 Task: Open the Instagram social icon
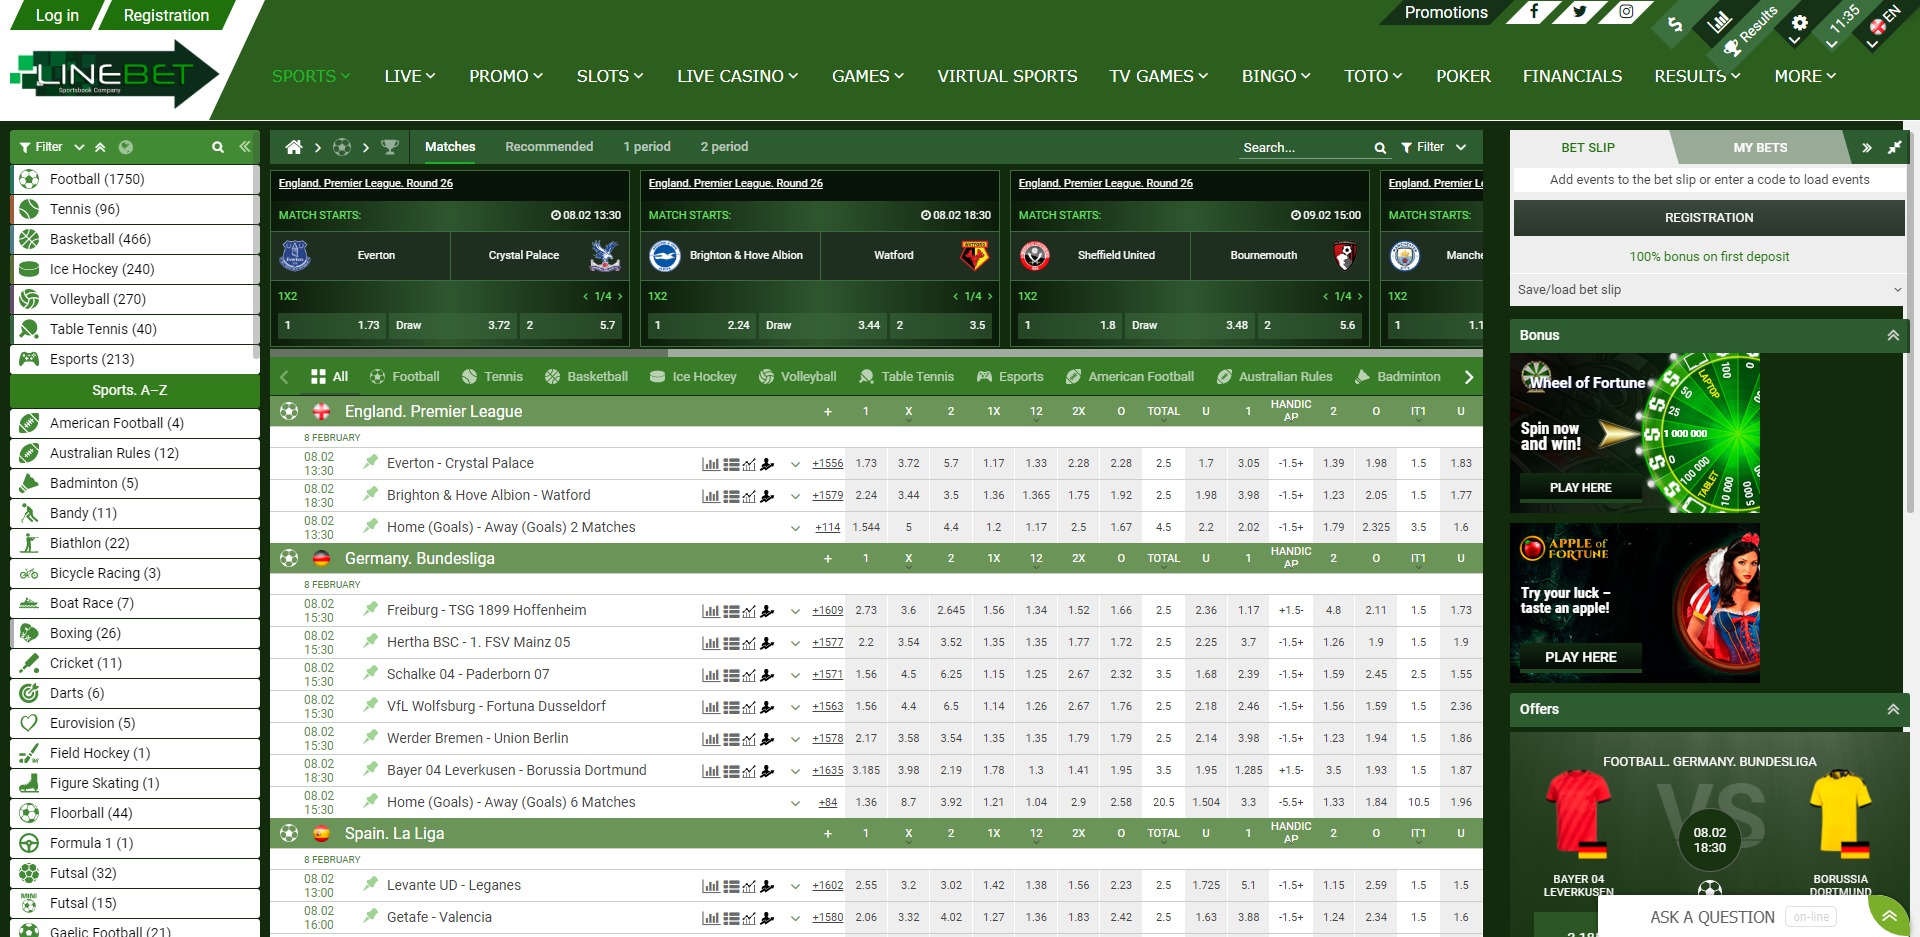(x=1626, y=12)
